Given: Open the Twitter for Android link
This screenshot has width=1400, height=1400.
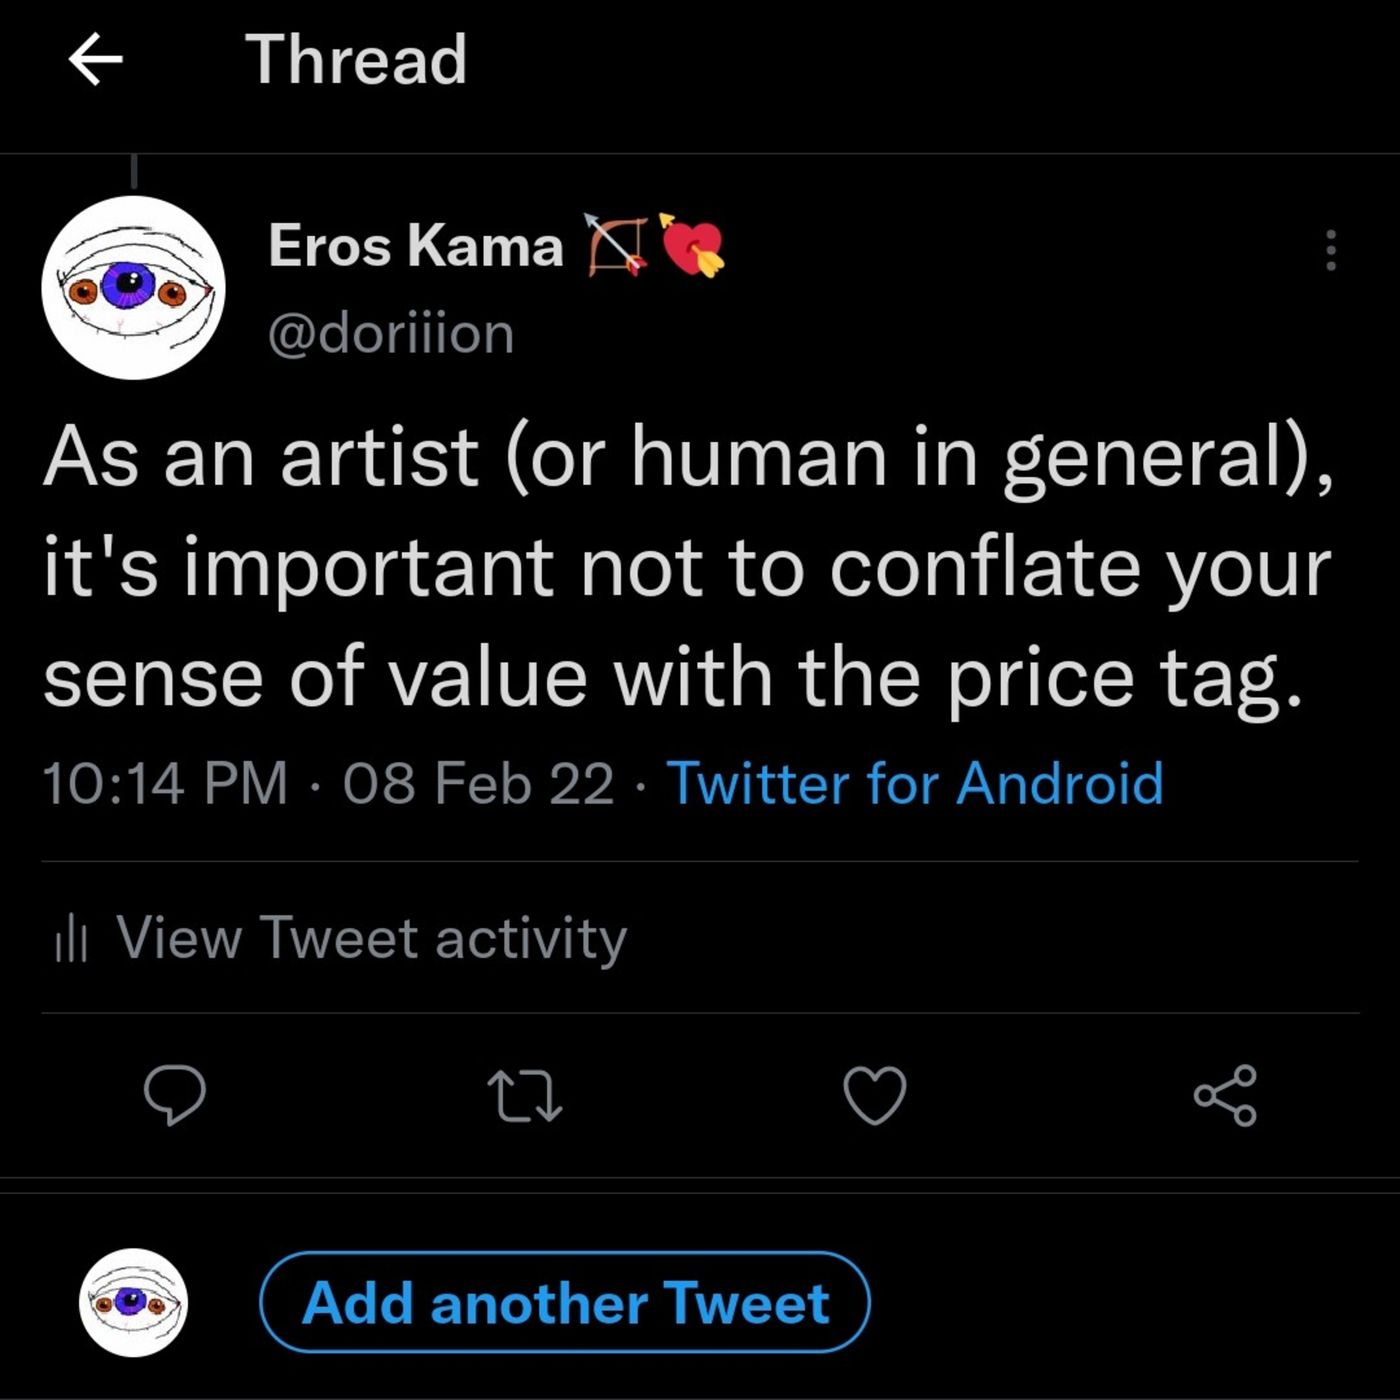Looking at the screenshot, I should click(915, 782).
